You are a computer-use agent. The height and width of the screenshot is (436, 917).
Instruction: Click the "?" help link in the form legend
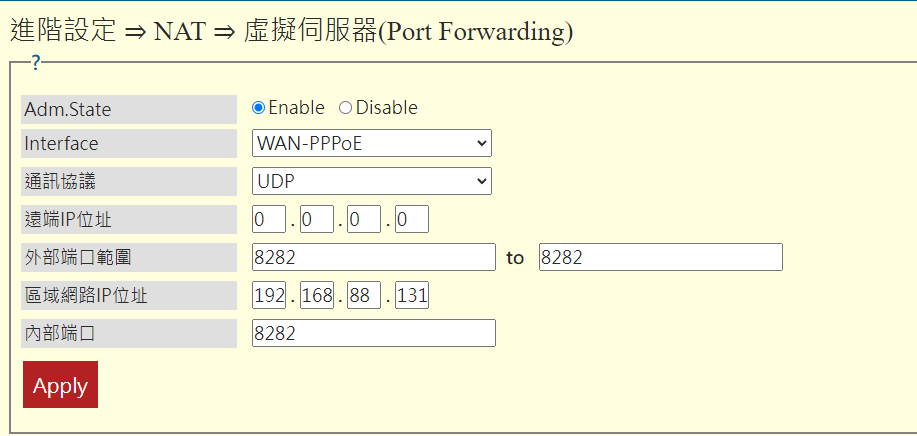click(x=35, y=63)
